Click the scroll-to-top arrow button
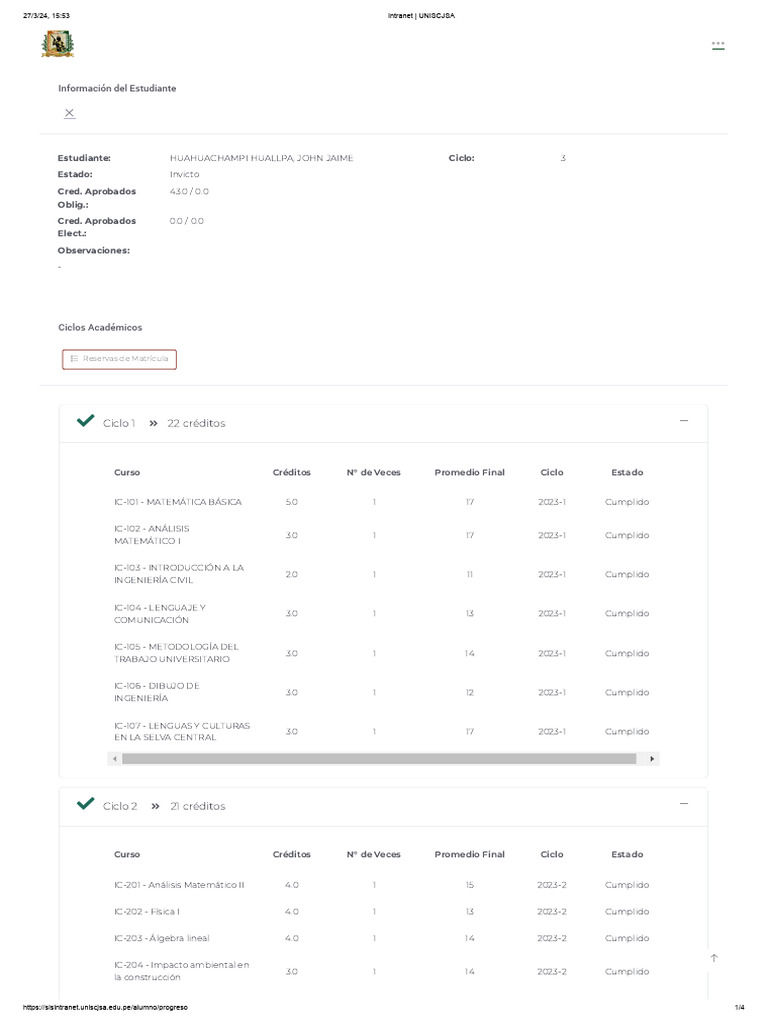Screen dimensions: 768x1024 tap(714, 958)
